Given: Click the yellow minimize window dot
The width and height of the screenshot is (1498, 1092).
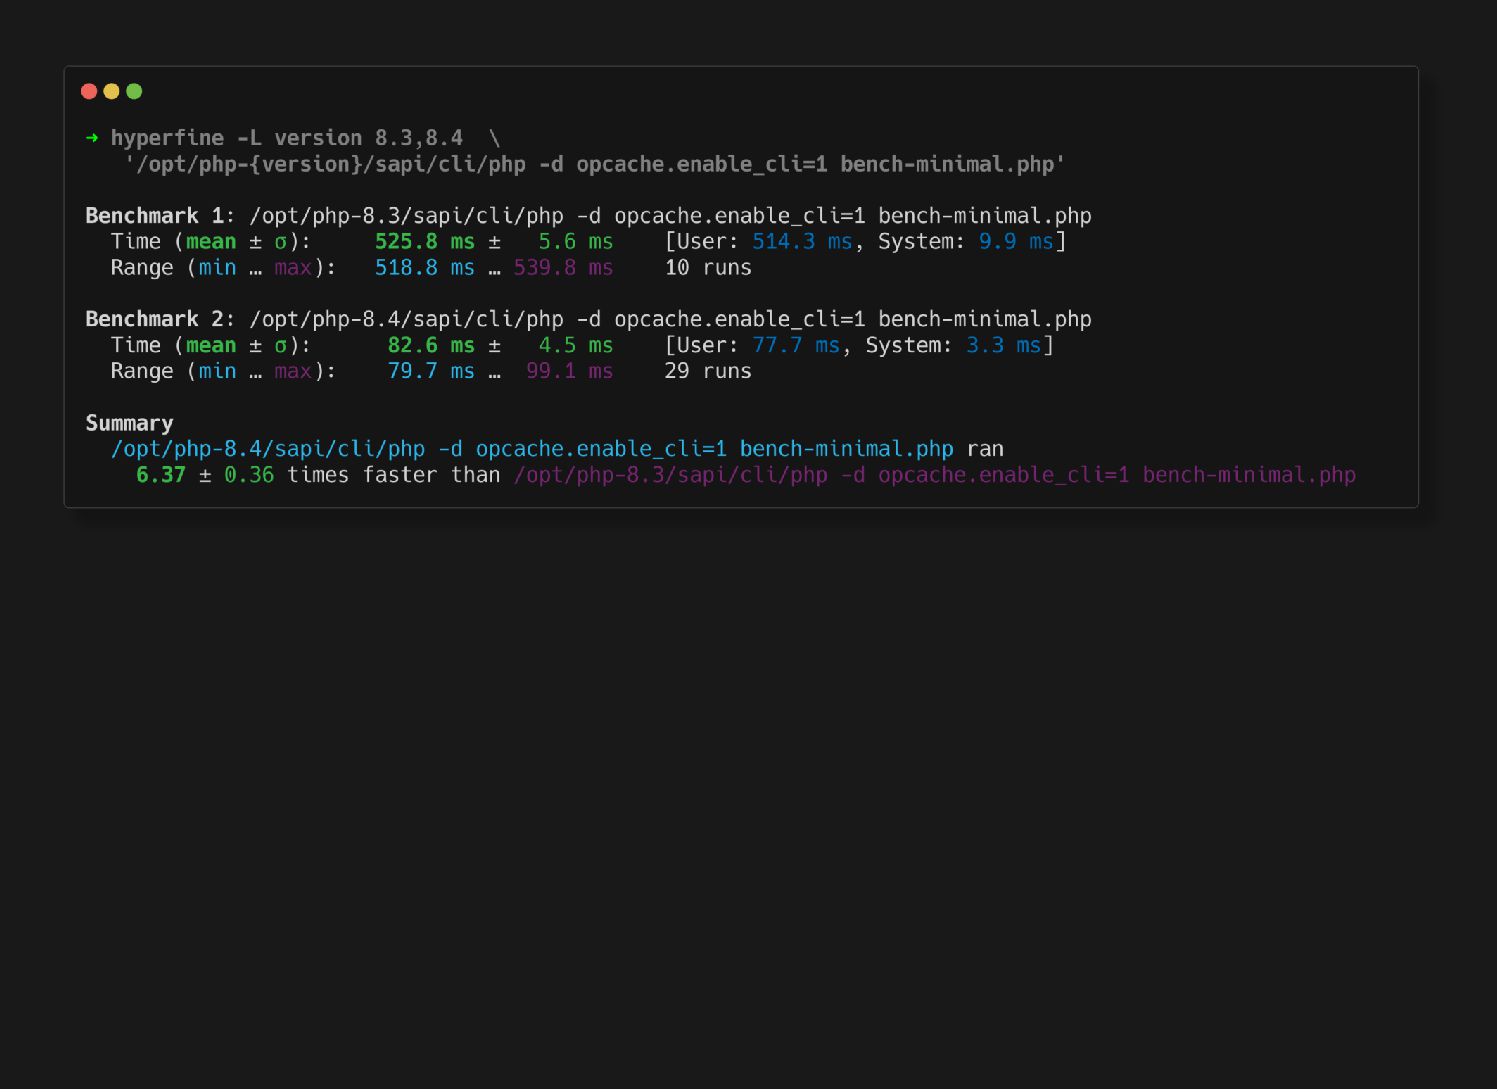Looking at the screenshot, I should point(111,92).
